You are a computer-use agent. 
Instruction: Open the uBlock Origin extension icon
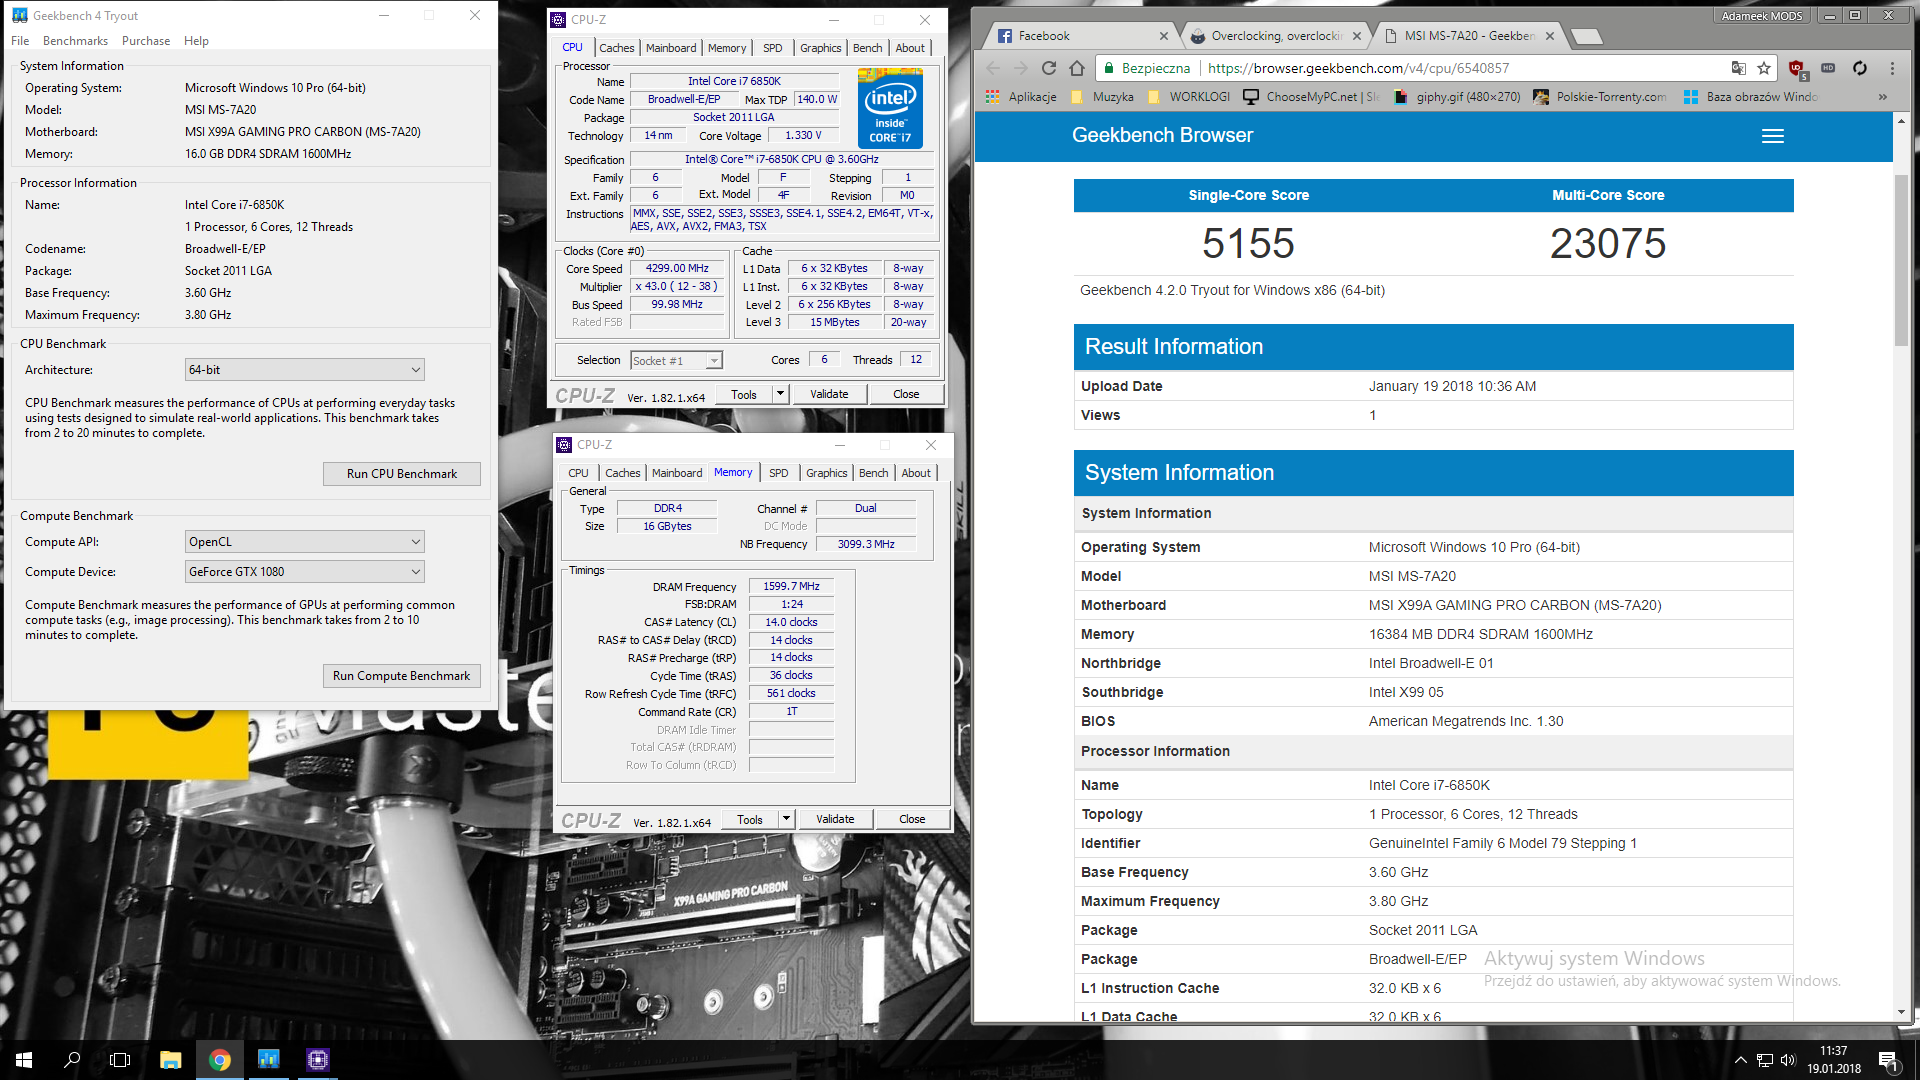point(1797,69)
